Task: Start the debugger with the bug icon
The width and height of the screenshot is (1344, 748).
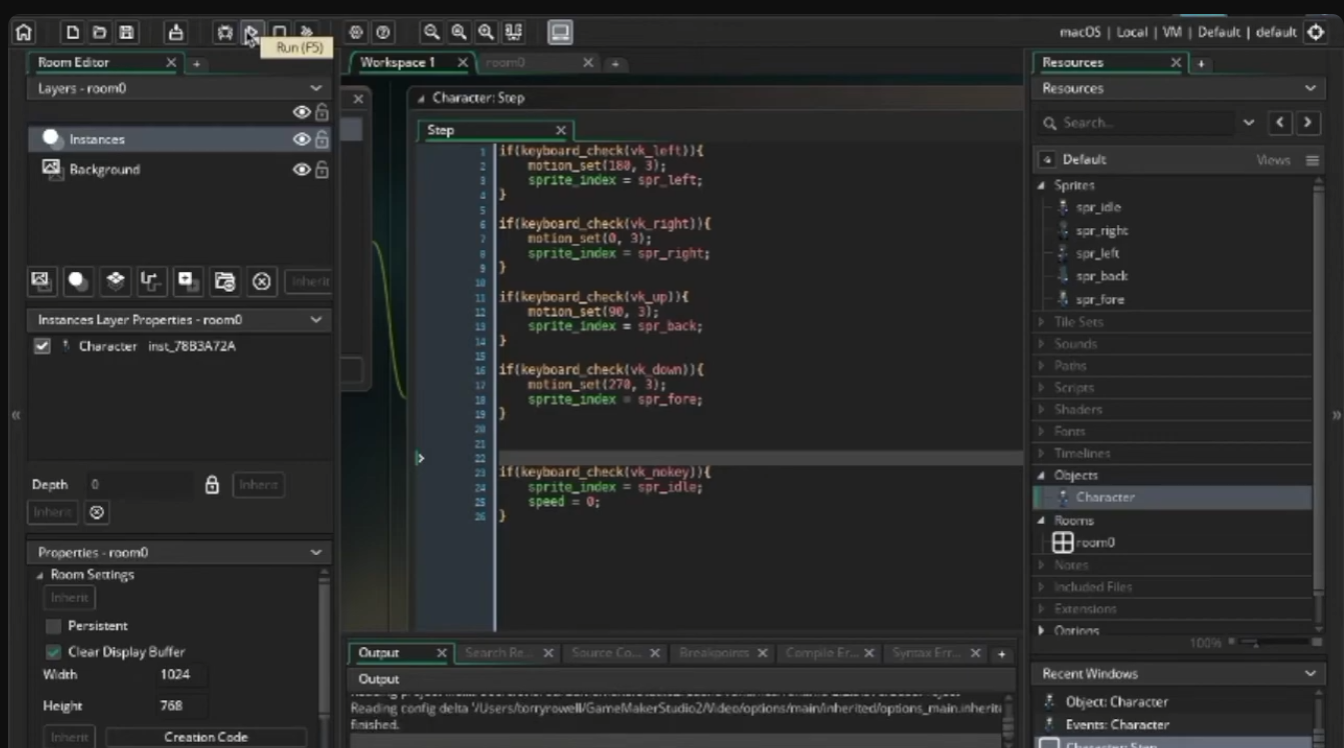Action: click(225, 32)
